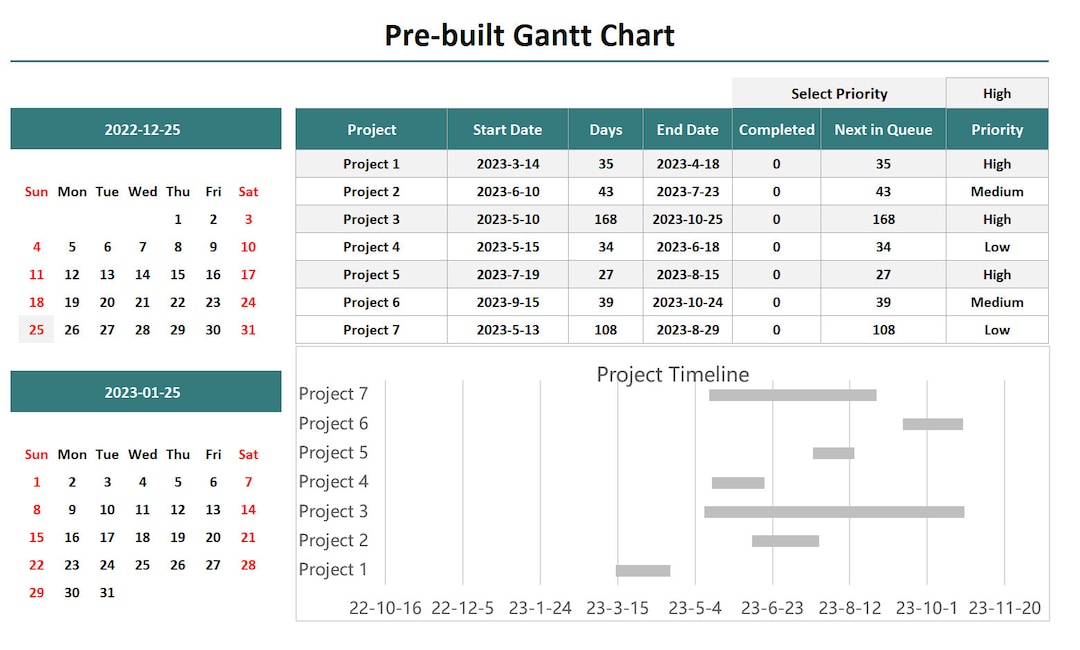Click the Project 6 label on the chart axis

pyautogui.click(x=333, y=423)
